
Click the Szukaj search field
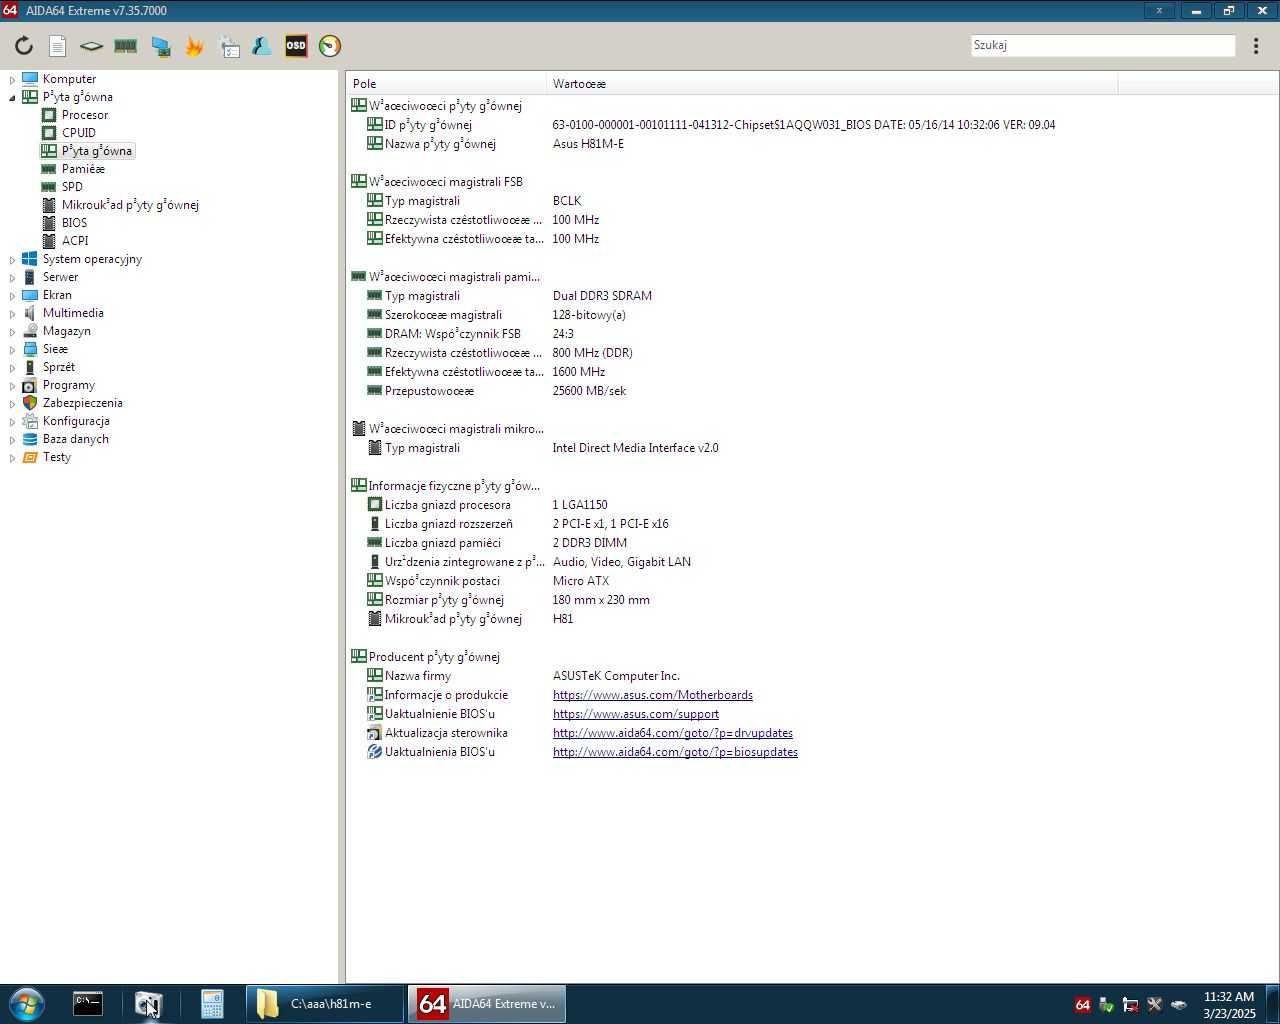click(x=1103, y=45)
